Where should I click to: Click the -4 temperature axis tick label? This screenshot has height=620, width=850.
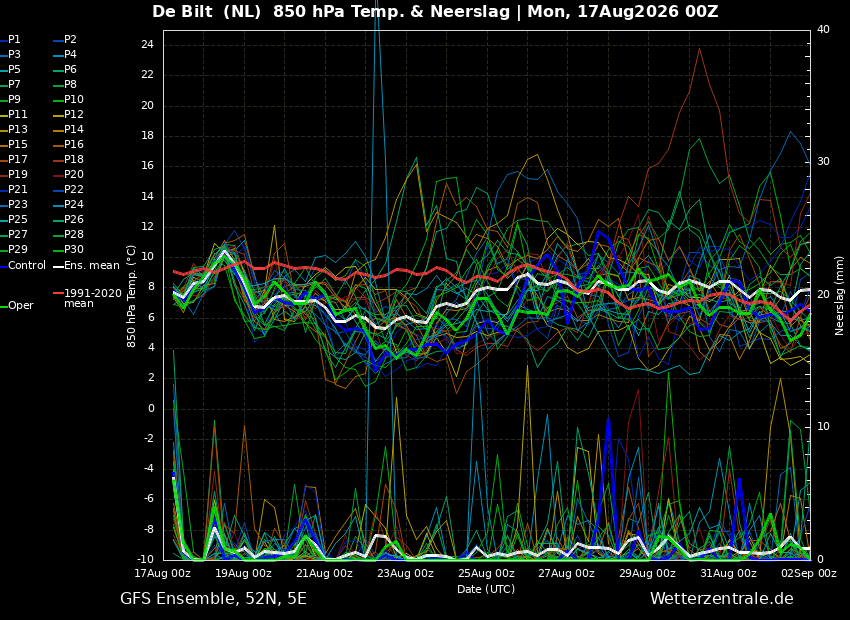147,468
